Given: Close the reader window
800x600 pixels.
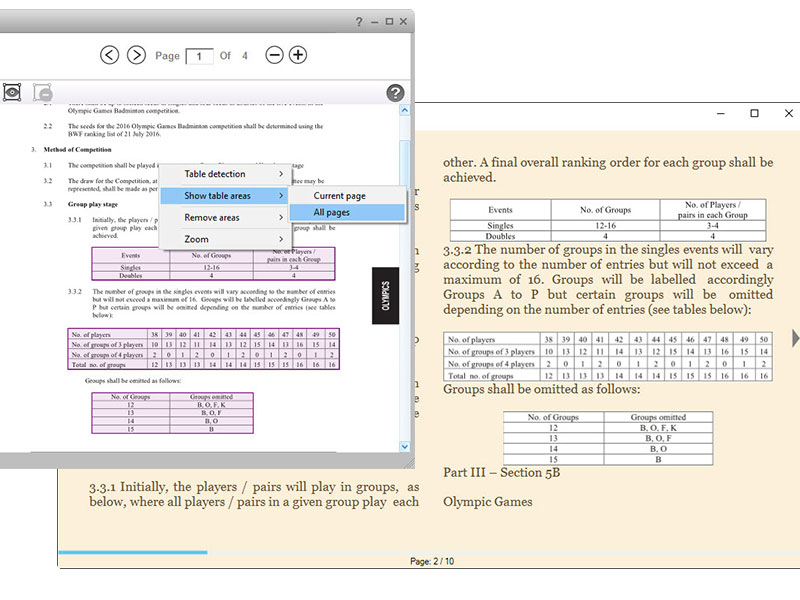Looking at the screenshot, I should (789, 113).
